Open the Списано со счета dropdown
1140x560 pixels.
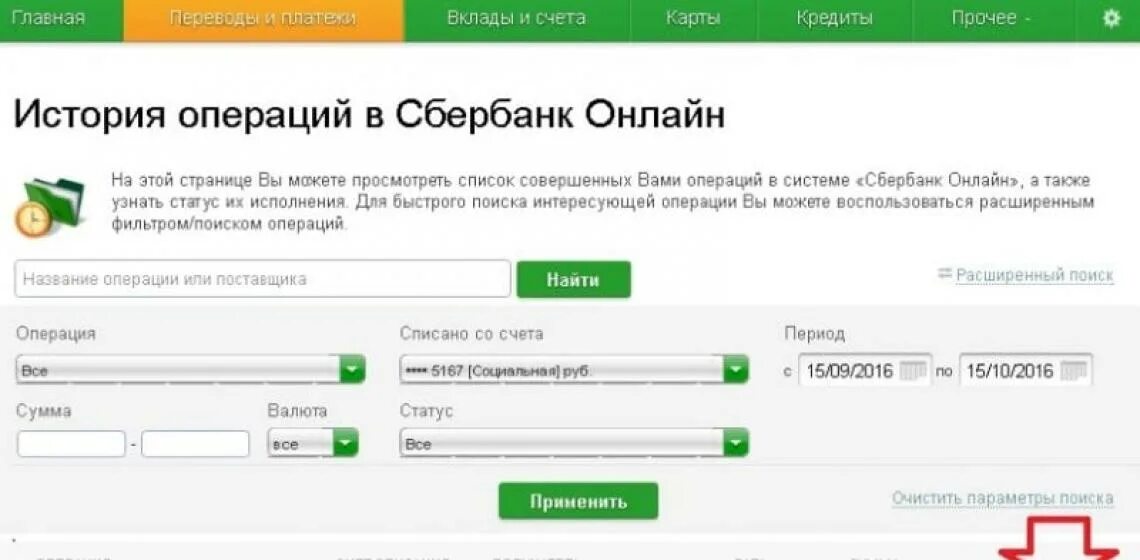[574, 371]
